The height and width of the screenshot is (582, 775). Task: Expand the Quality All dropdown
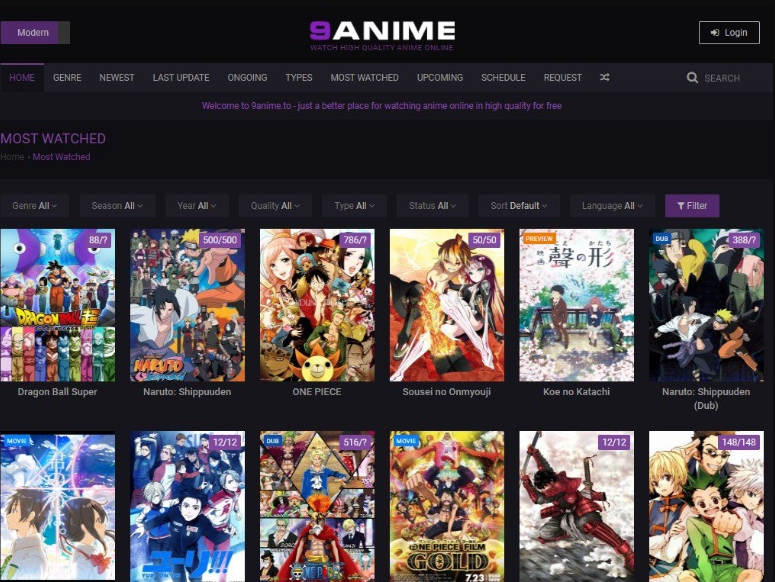[x=275, y=206]
